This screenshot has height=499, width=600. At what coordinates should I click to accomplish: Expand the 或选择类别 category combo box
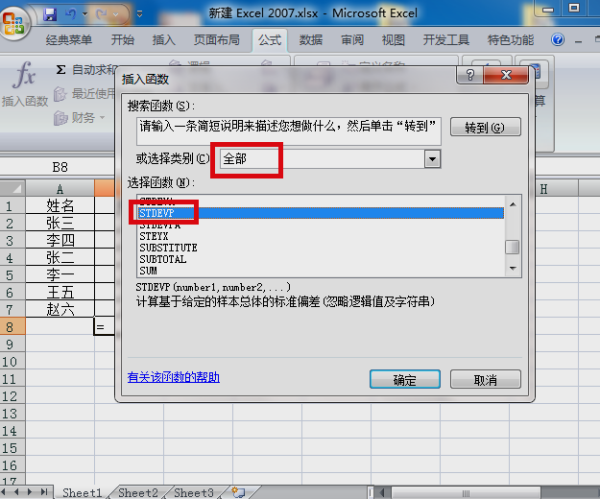(x=432, y=159)
